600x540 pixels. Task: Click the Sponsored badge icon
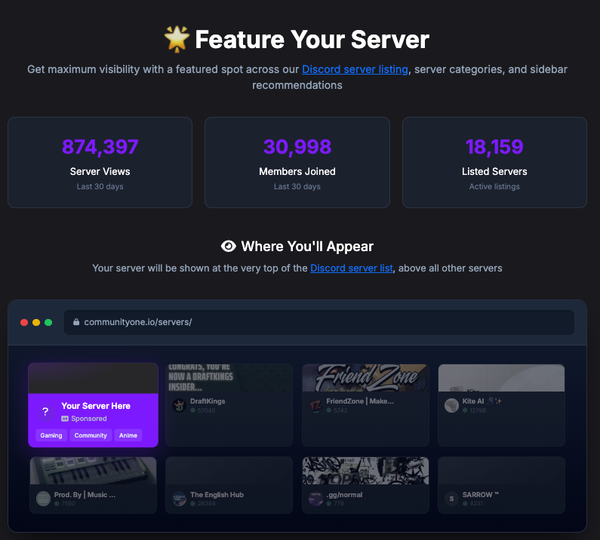(65, 418)
